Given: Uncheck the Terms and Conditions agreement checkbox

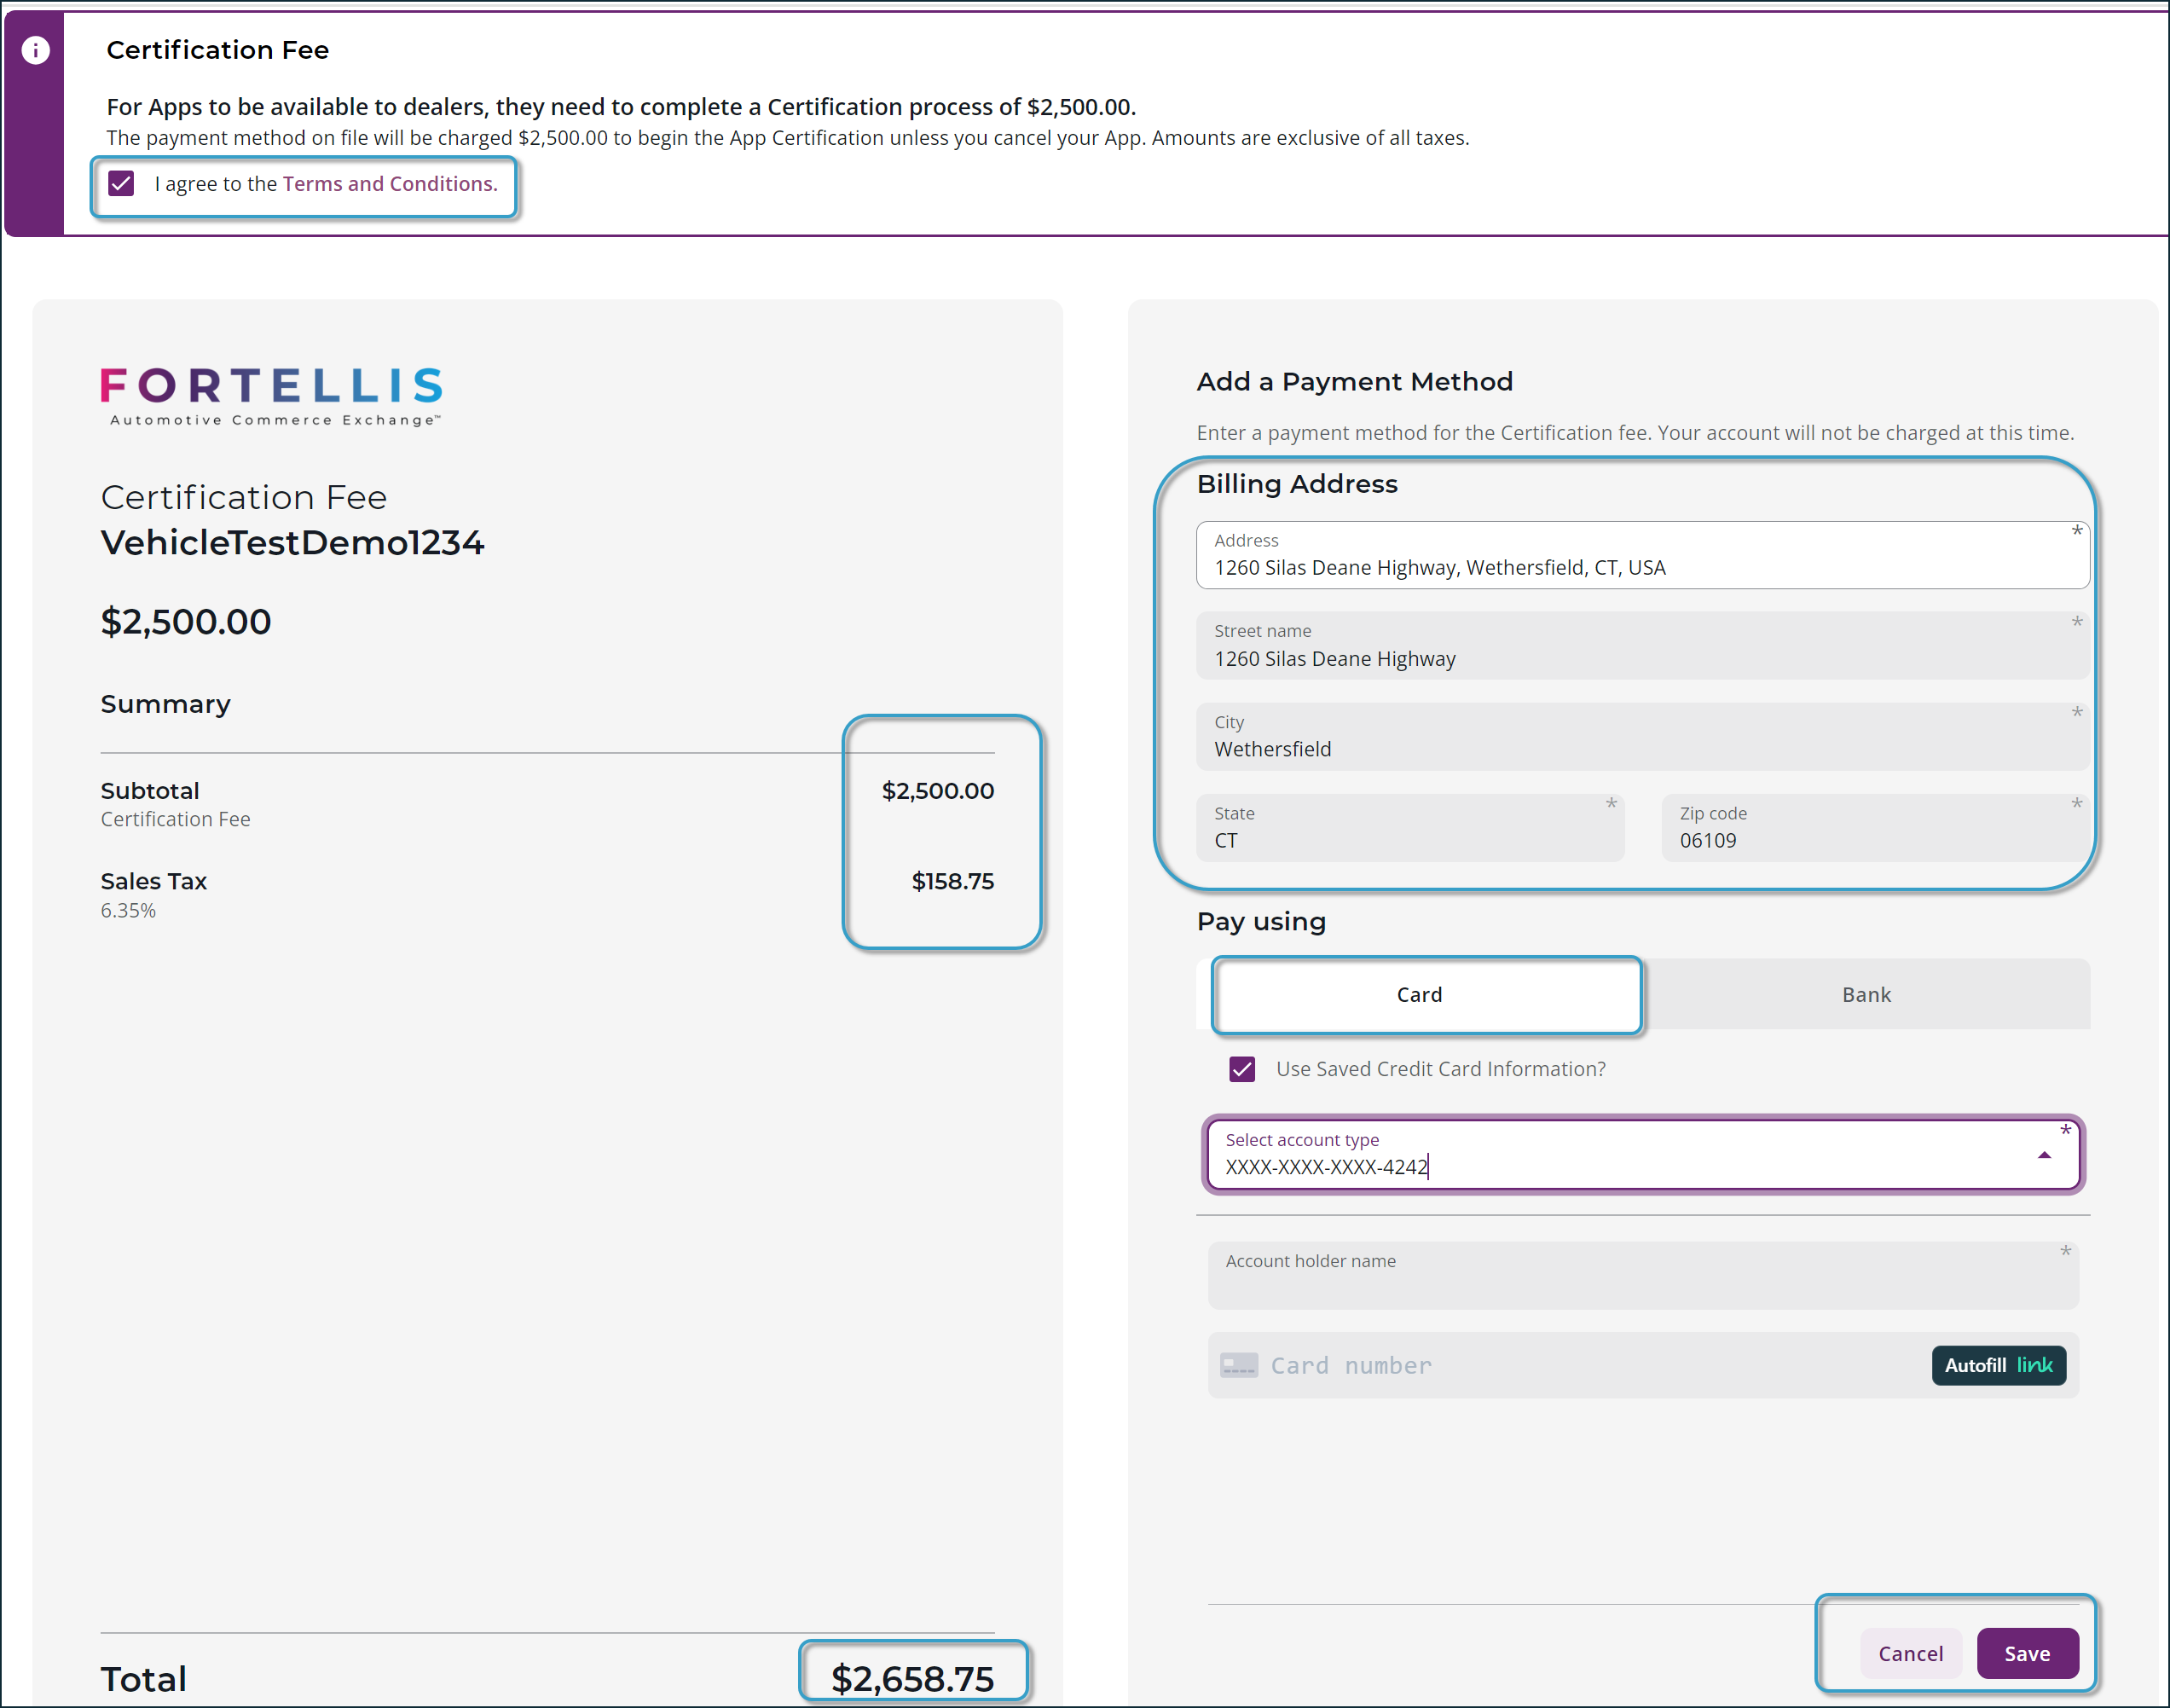Looking at the screenshot, I should point(121,184).
